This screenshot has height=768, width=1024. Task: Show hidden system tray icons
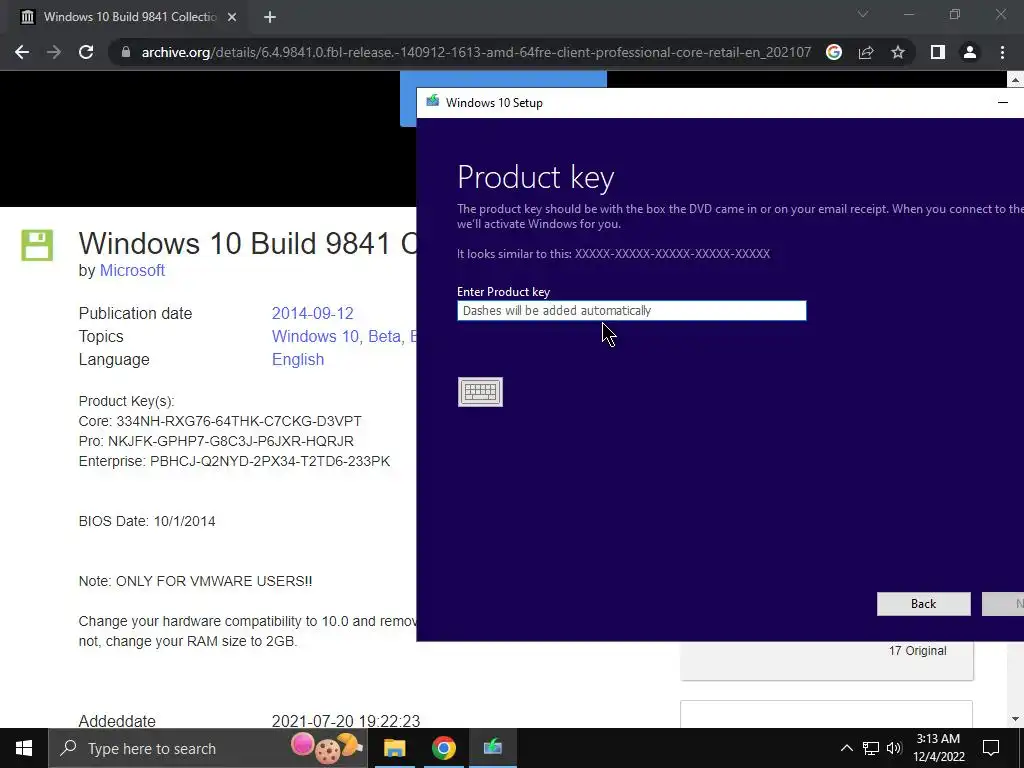pyautogui.click(x=846, y=748)
